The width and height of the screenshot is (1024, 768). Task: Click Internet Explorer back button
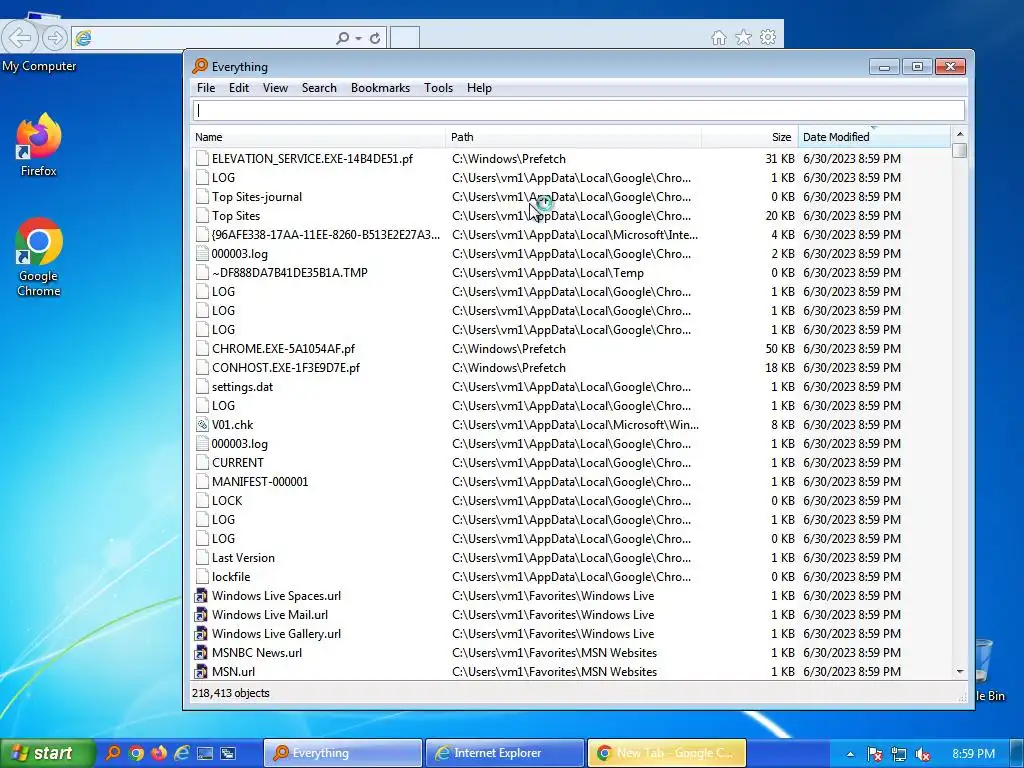click(x=20, y=38)
